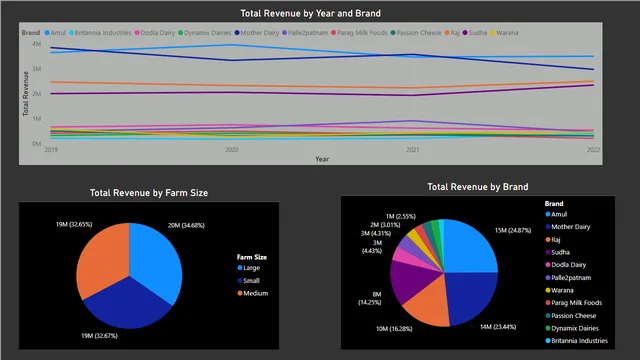
Task: Click the 4M y-axis label
Action: [x=36, y=44]
